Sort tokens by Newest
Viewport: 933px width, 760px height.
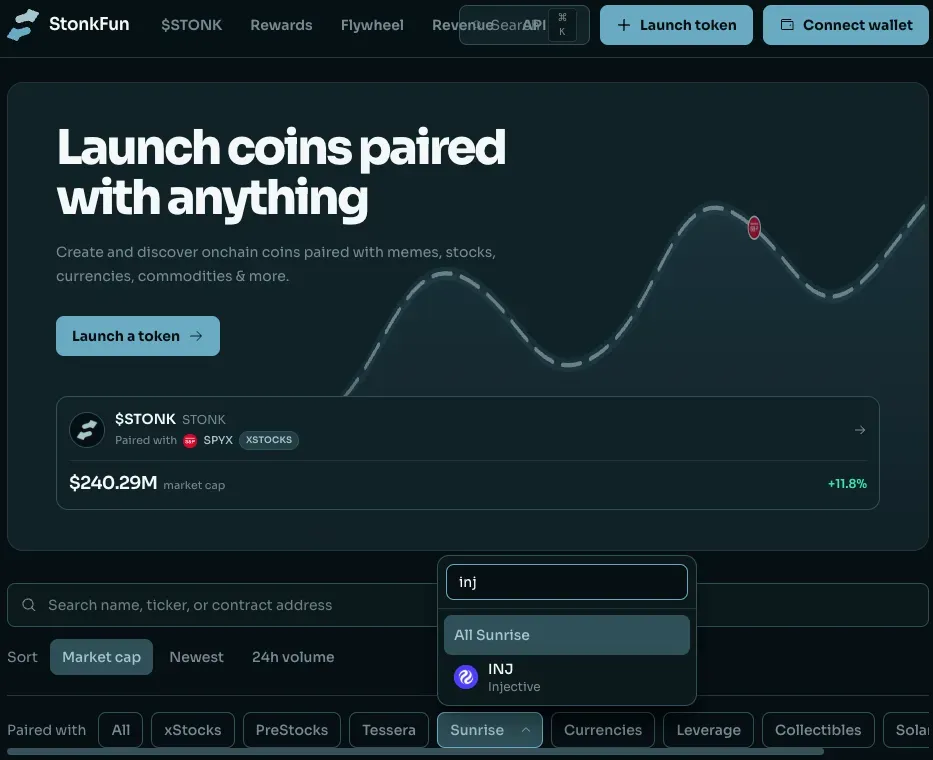pyautogui.click(x=196, y=657)
